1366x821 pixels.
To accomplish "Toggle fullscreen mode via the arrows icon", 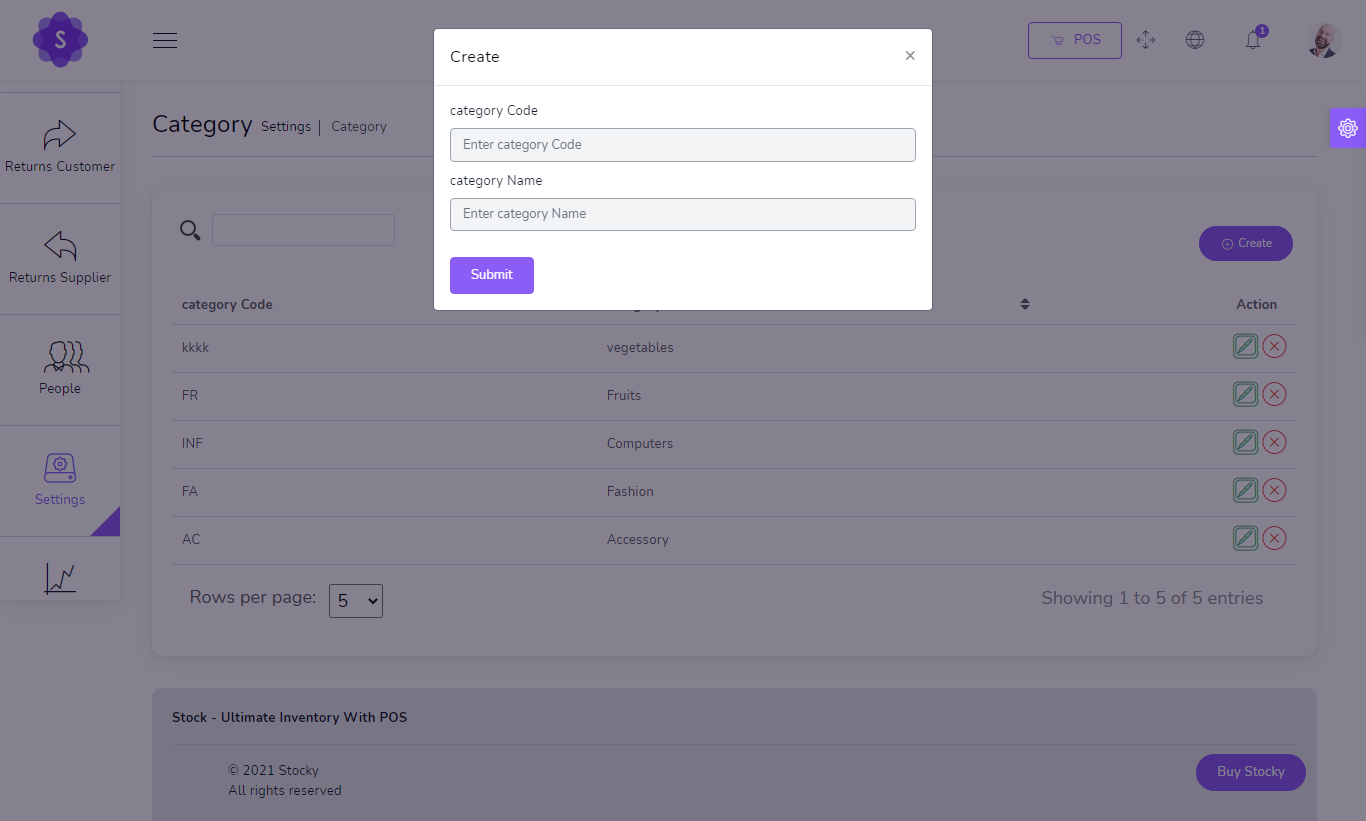I will (x=1146, y=39).
